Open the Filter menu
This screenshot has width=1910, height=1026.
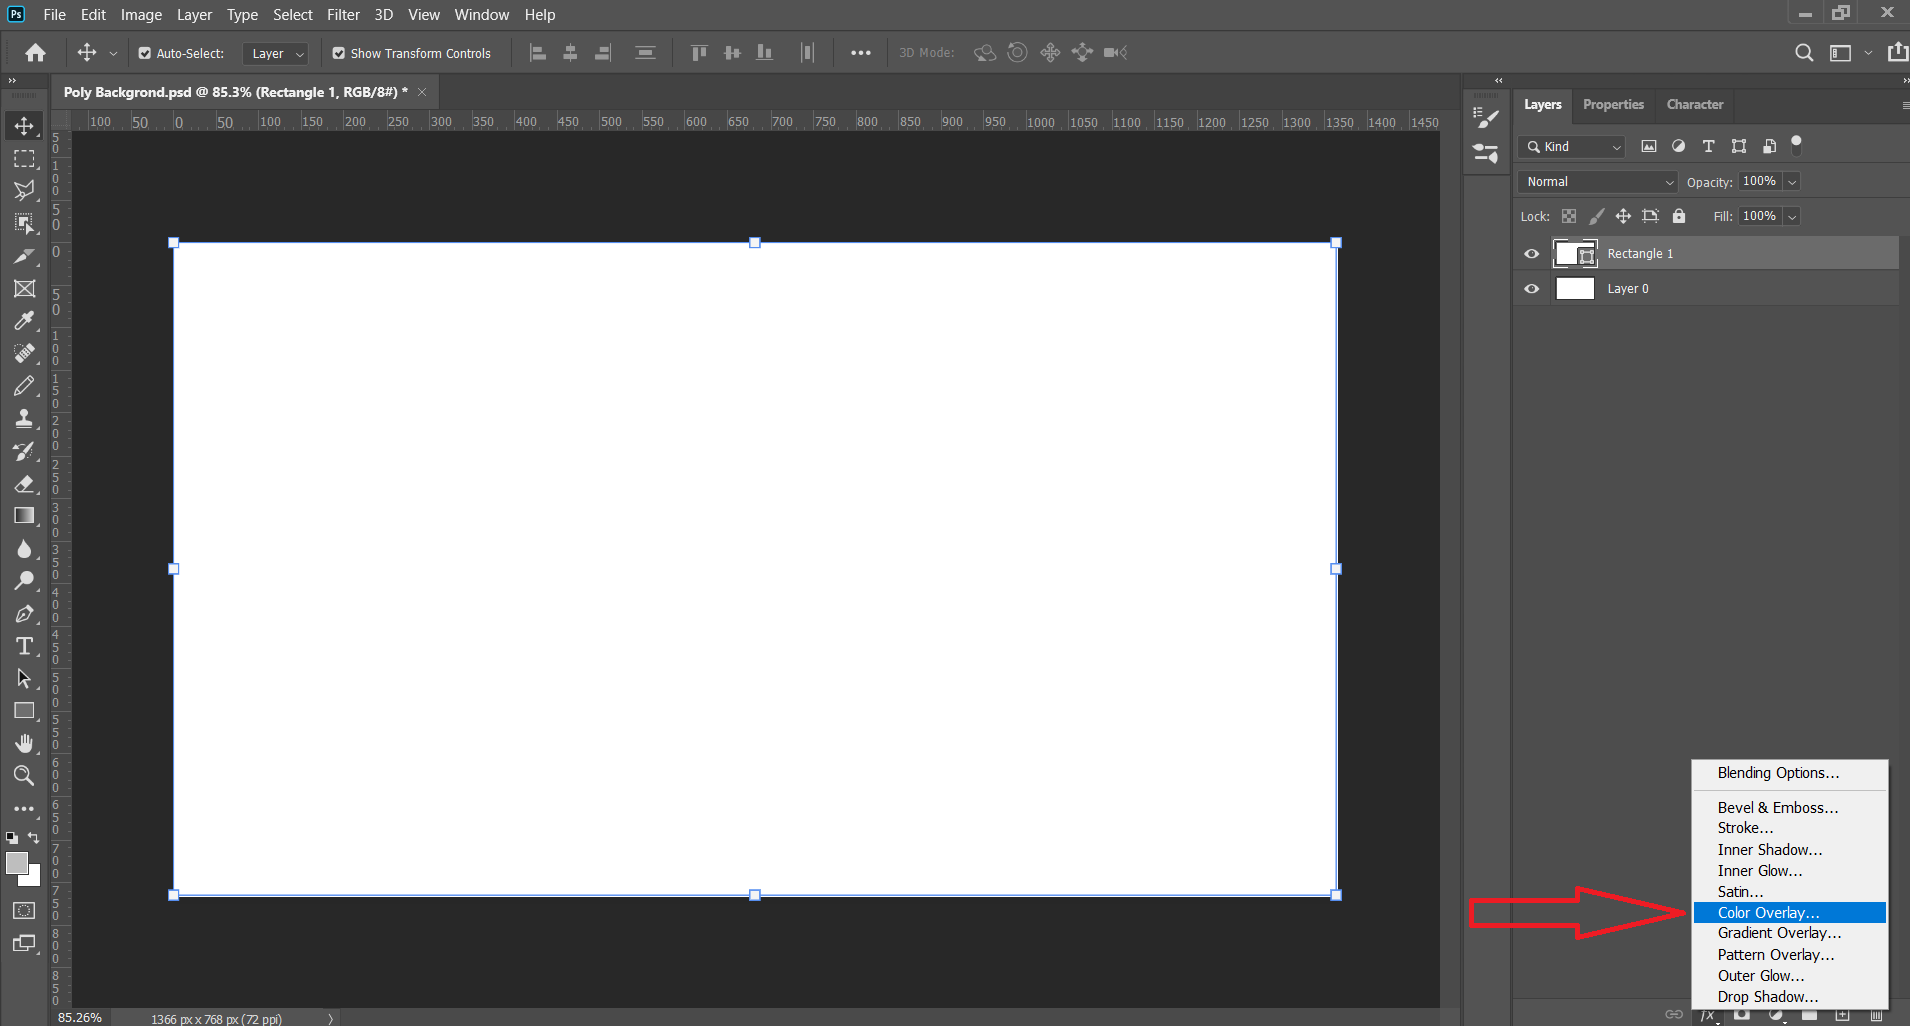[343, 15]
